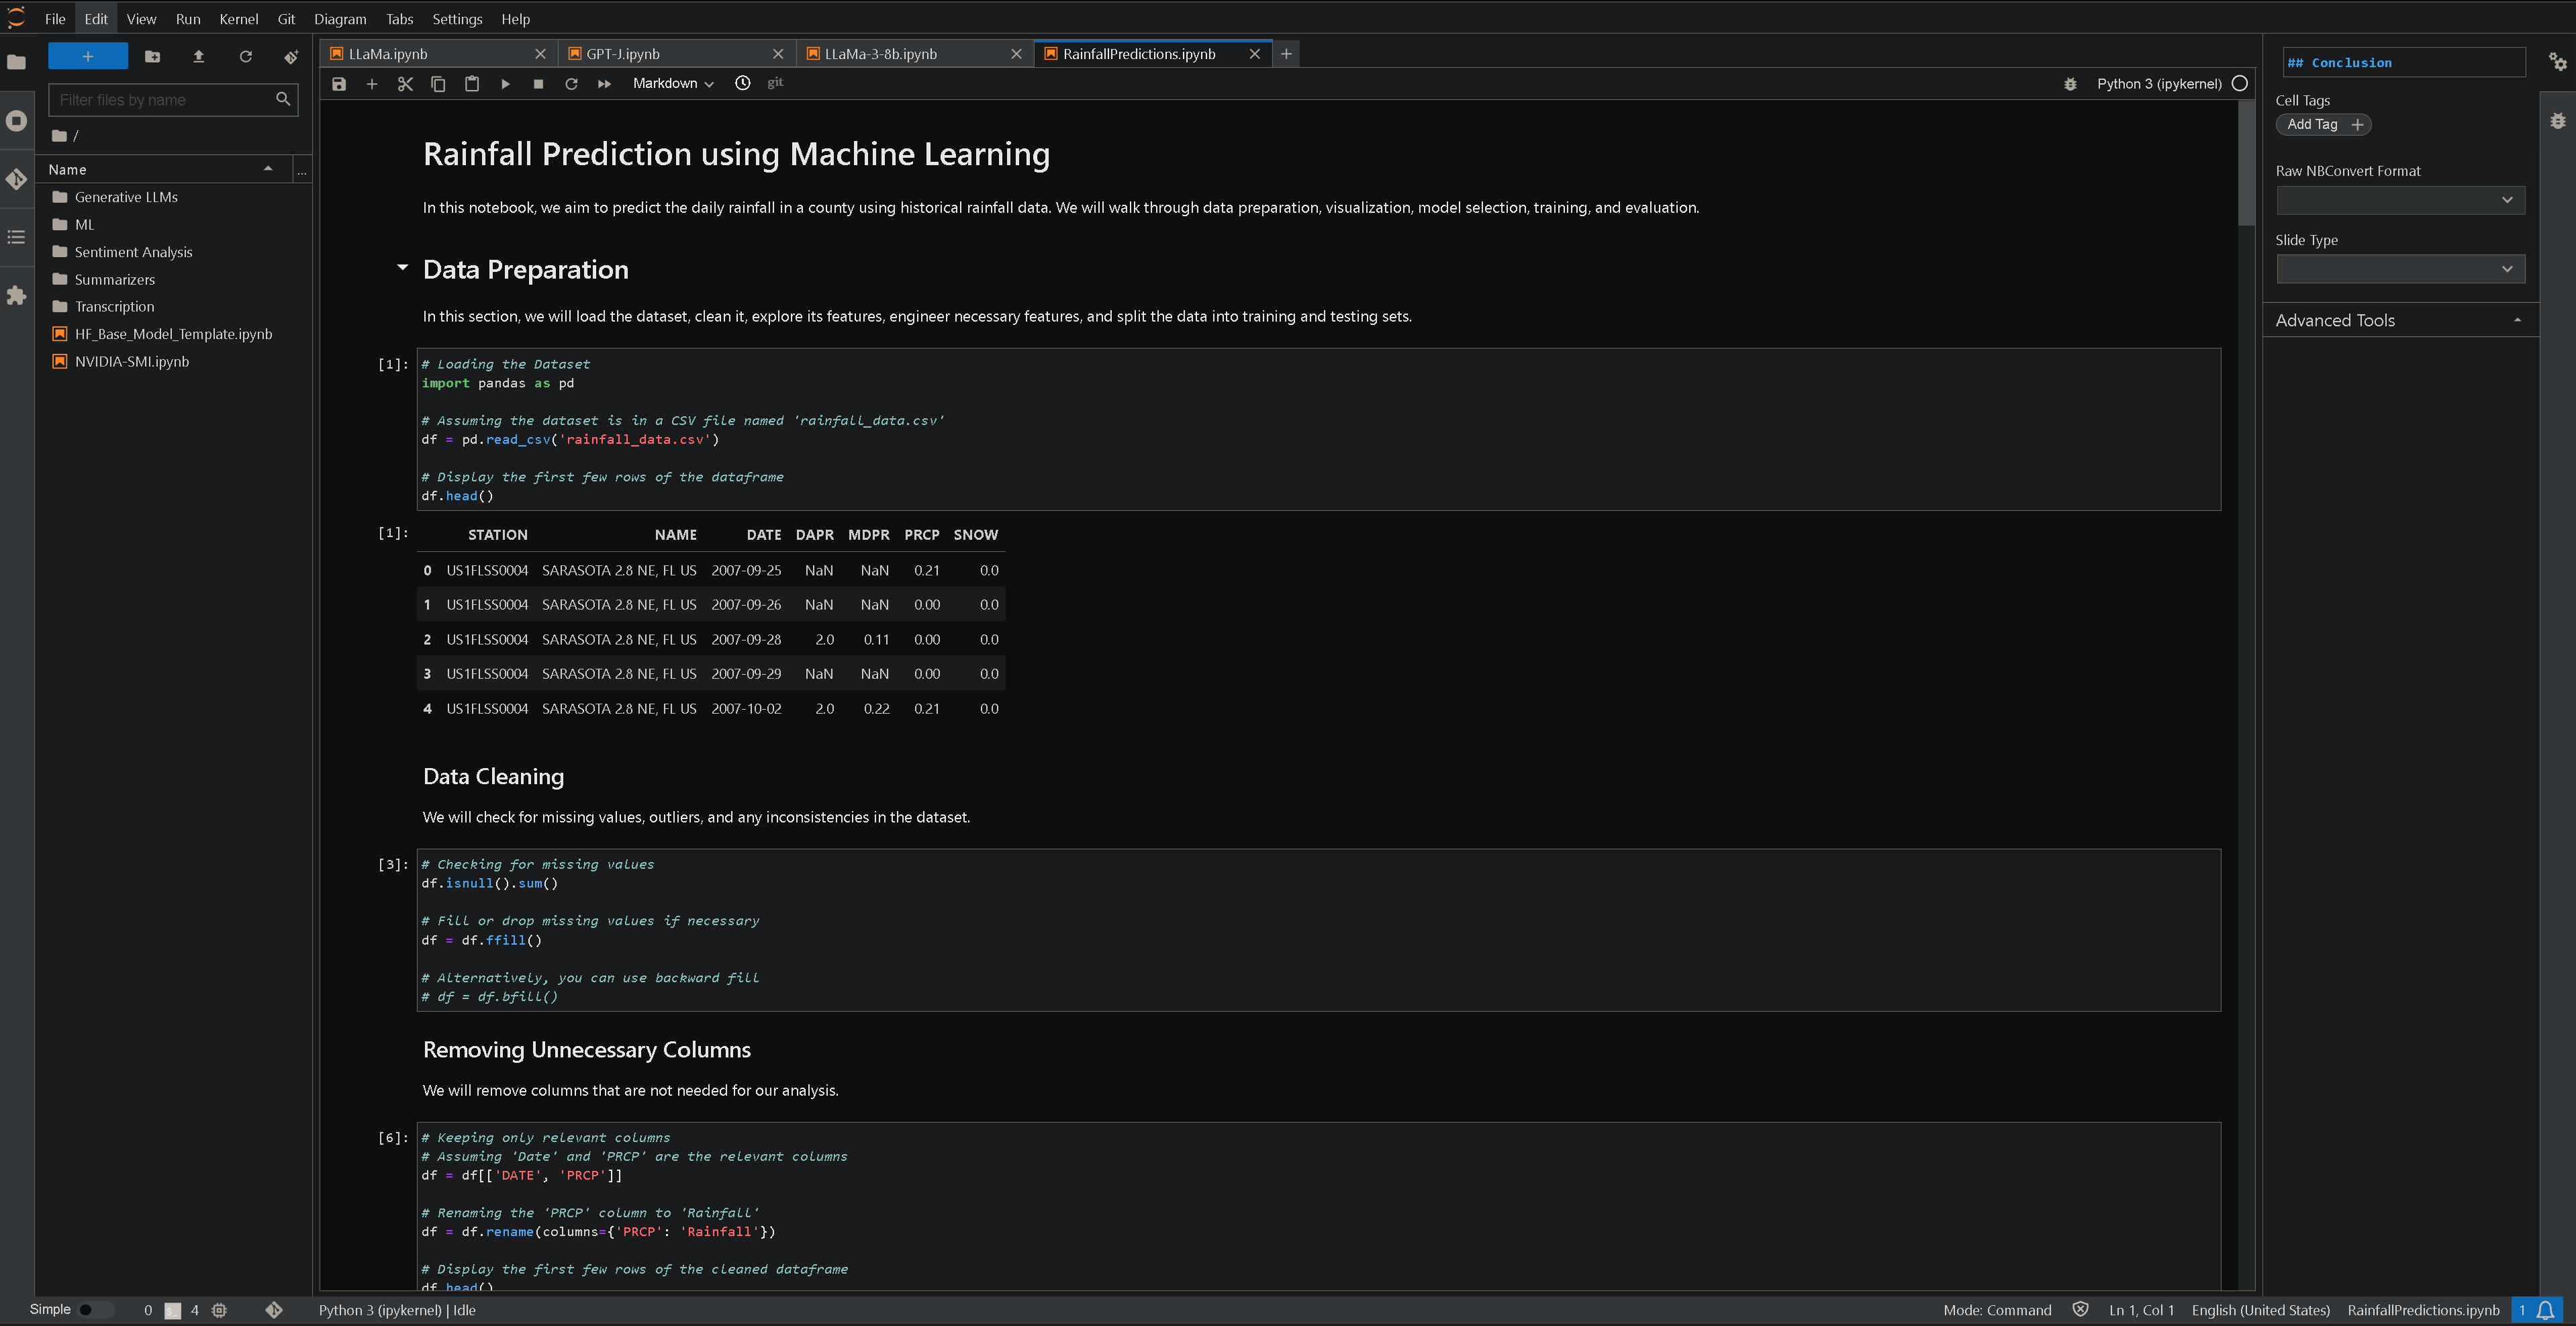The width and height of the screenshot is (2576, 1326).
Task: Select the extension manager in the sidebar
Action: [x=16, y=295]
